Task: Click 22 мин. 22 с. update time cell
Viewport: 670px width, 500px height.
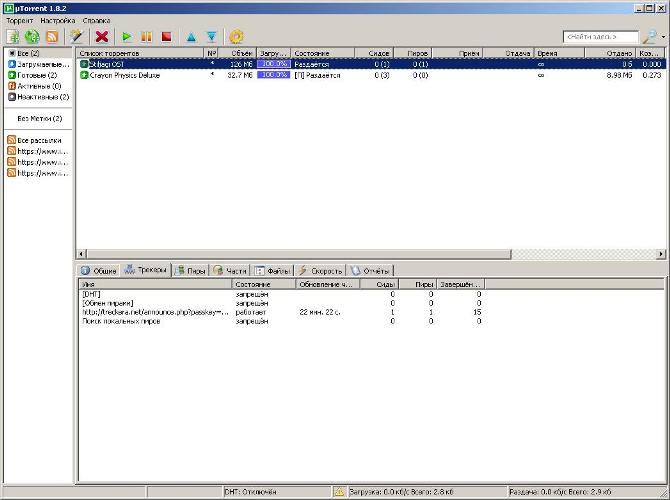Action: point(320,312)
